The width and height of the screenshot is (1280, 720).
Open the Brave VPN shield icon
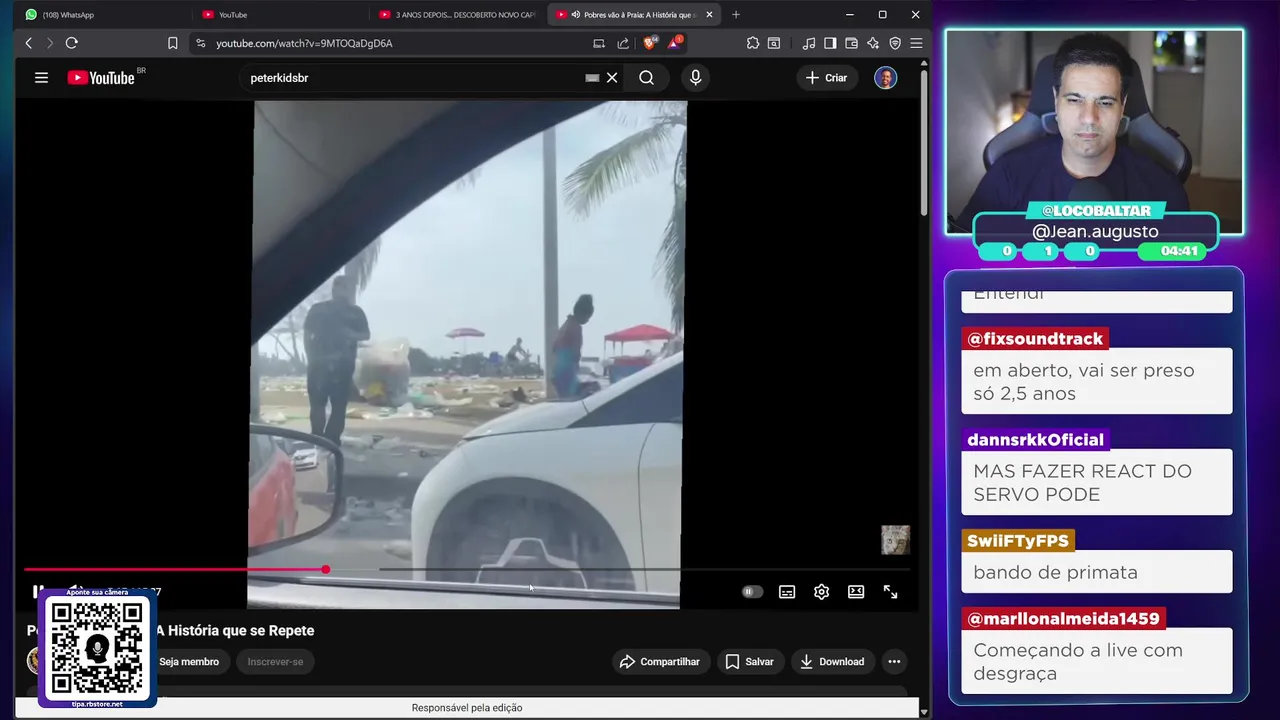click(895, 43)
